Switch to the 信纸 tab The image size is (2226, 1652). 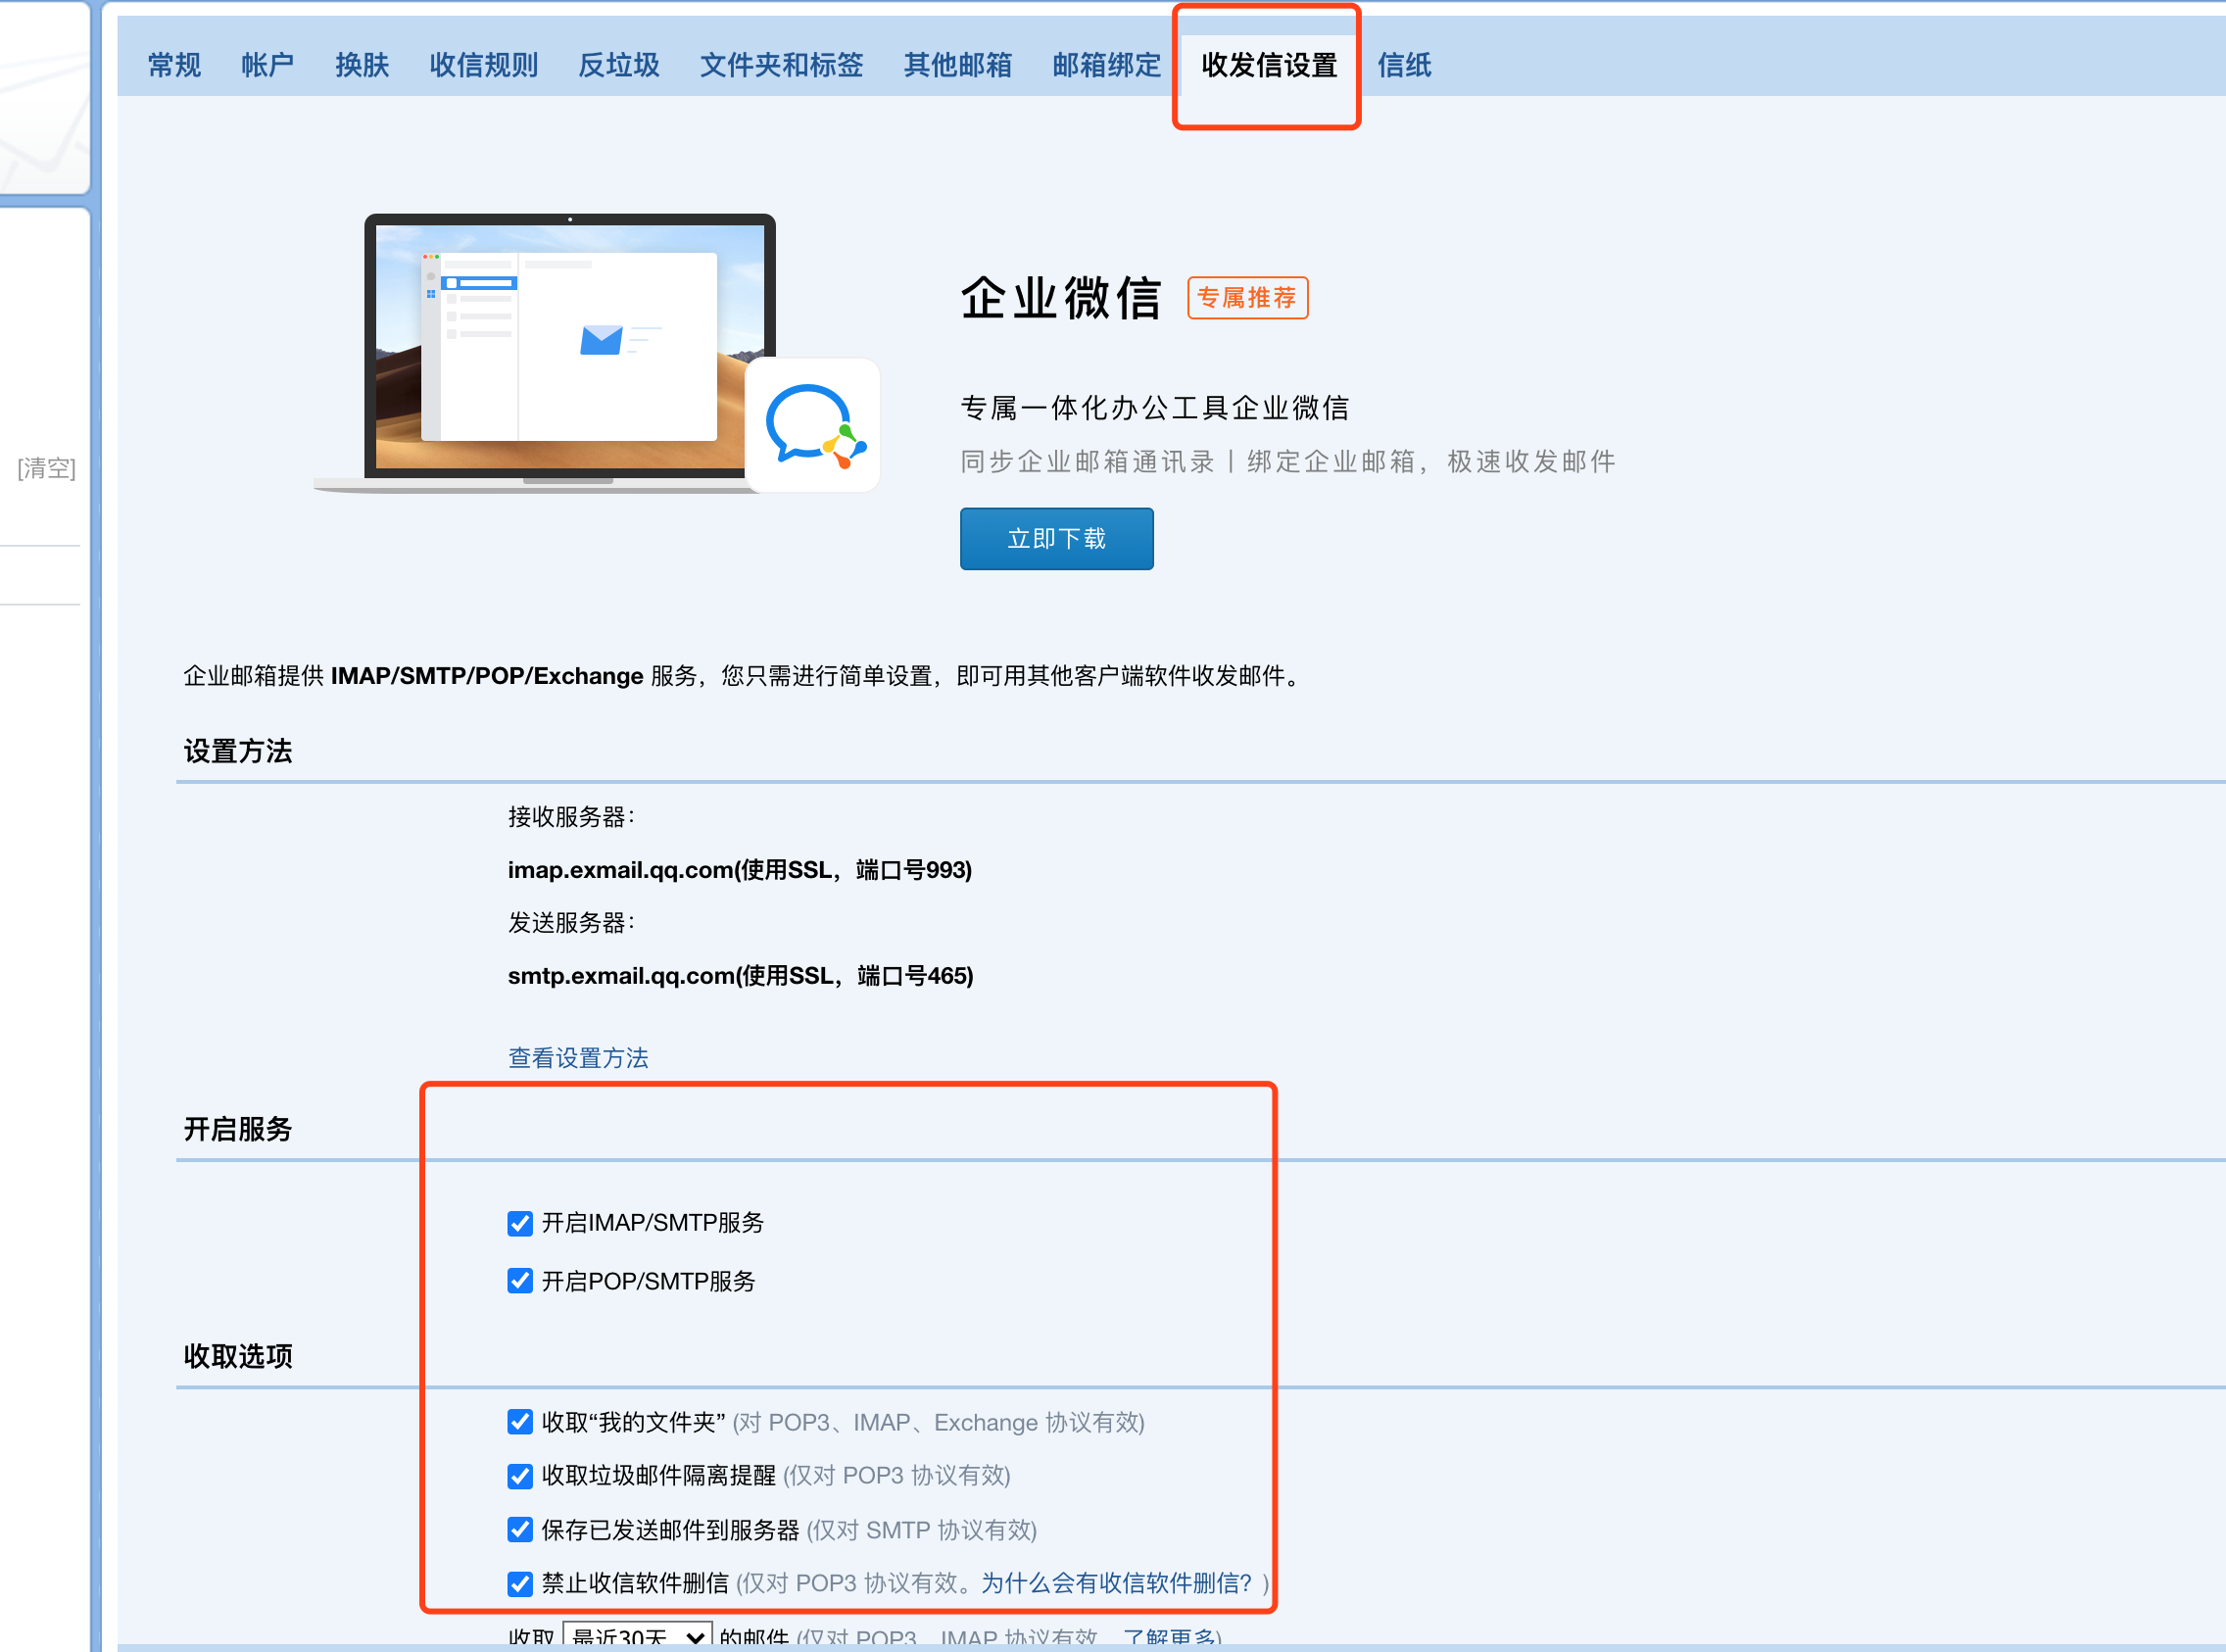click(x=1404, y=66)
